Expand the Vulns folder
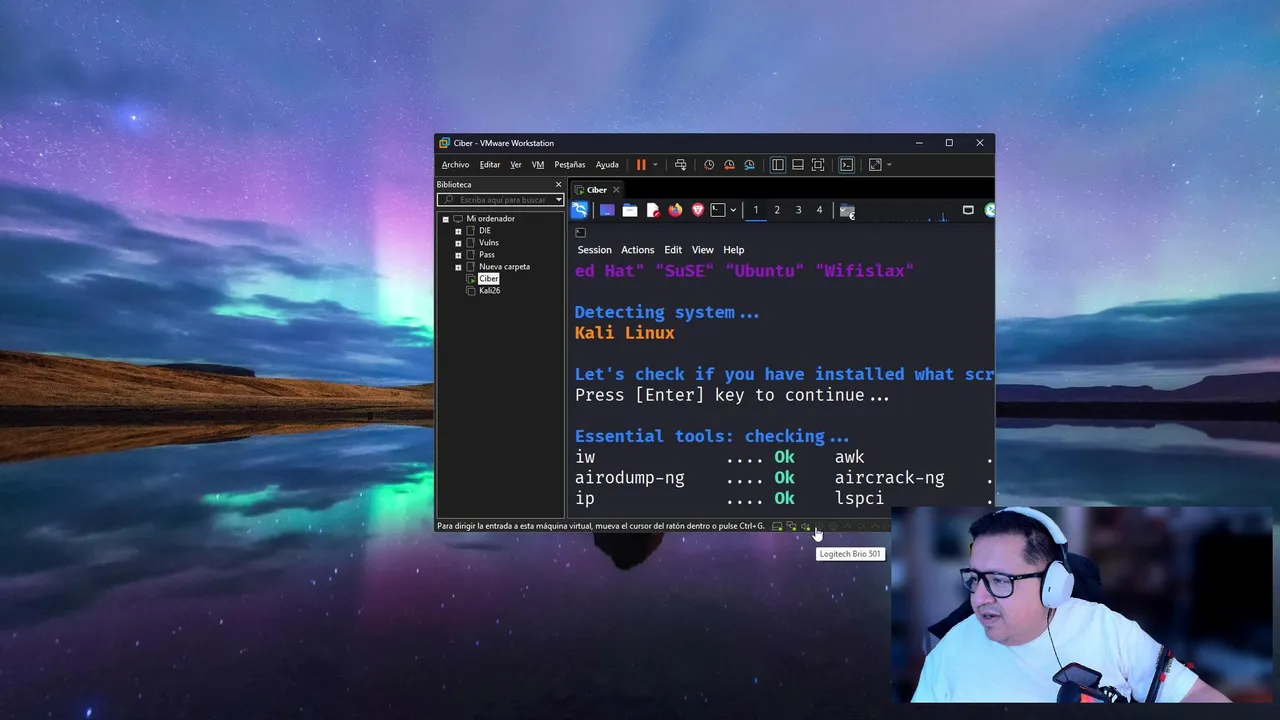Viewport: 1280px width, 720px height. [458, 243]
